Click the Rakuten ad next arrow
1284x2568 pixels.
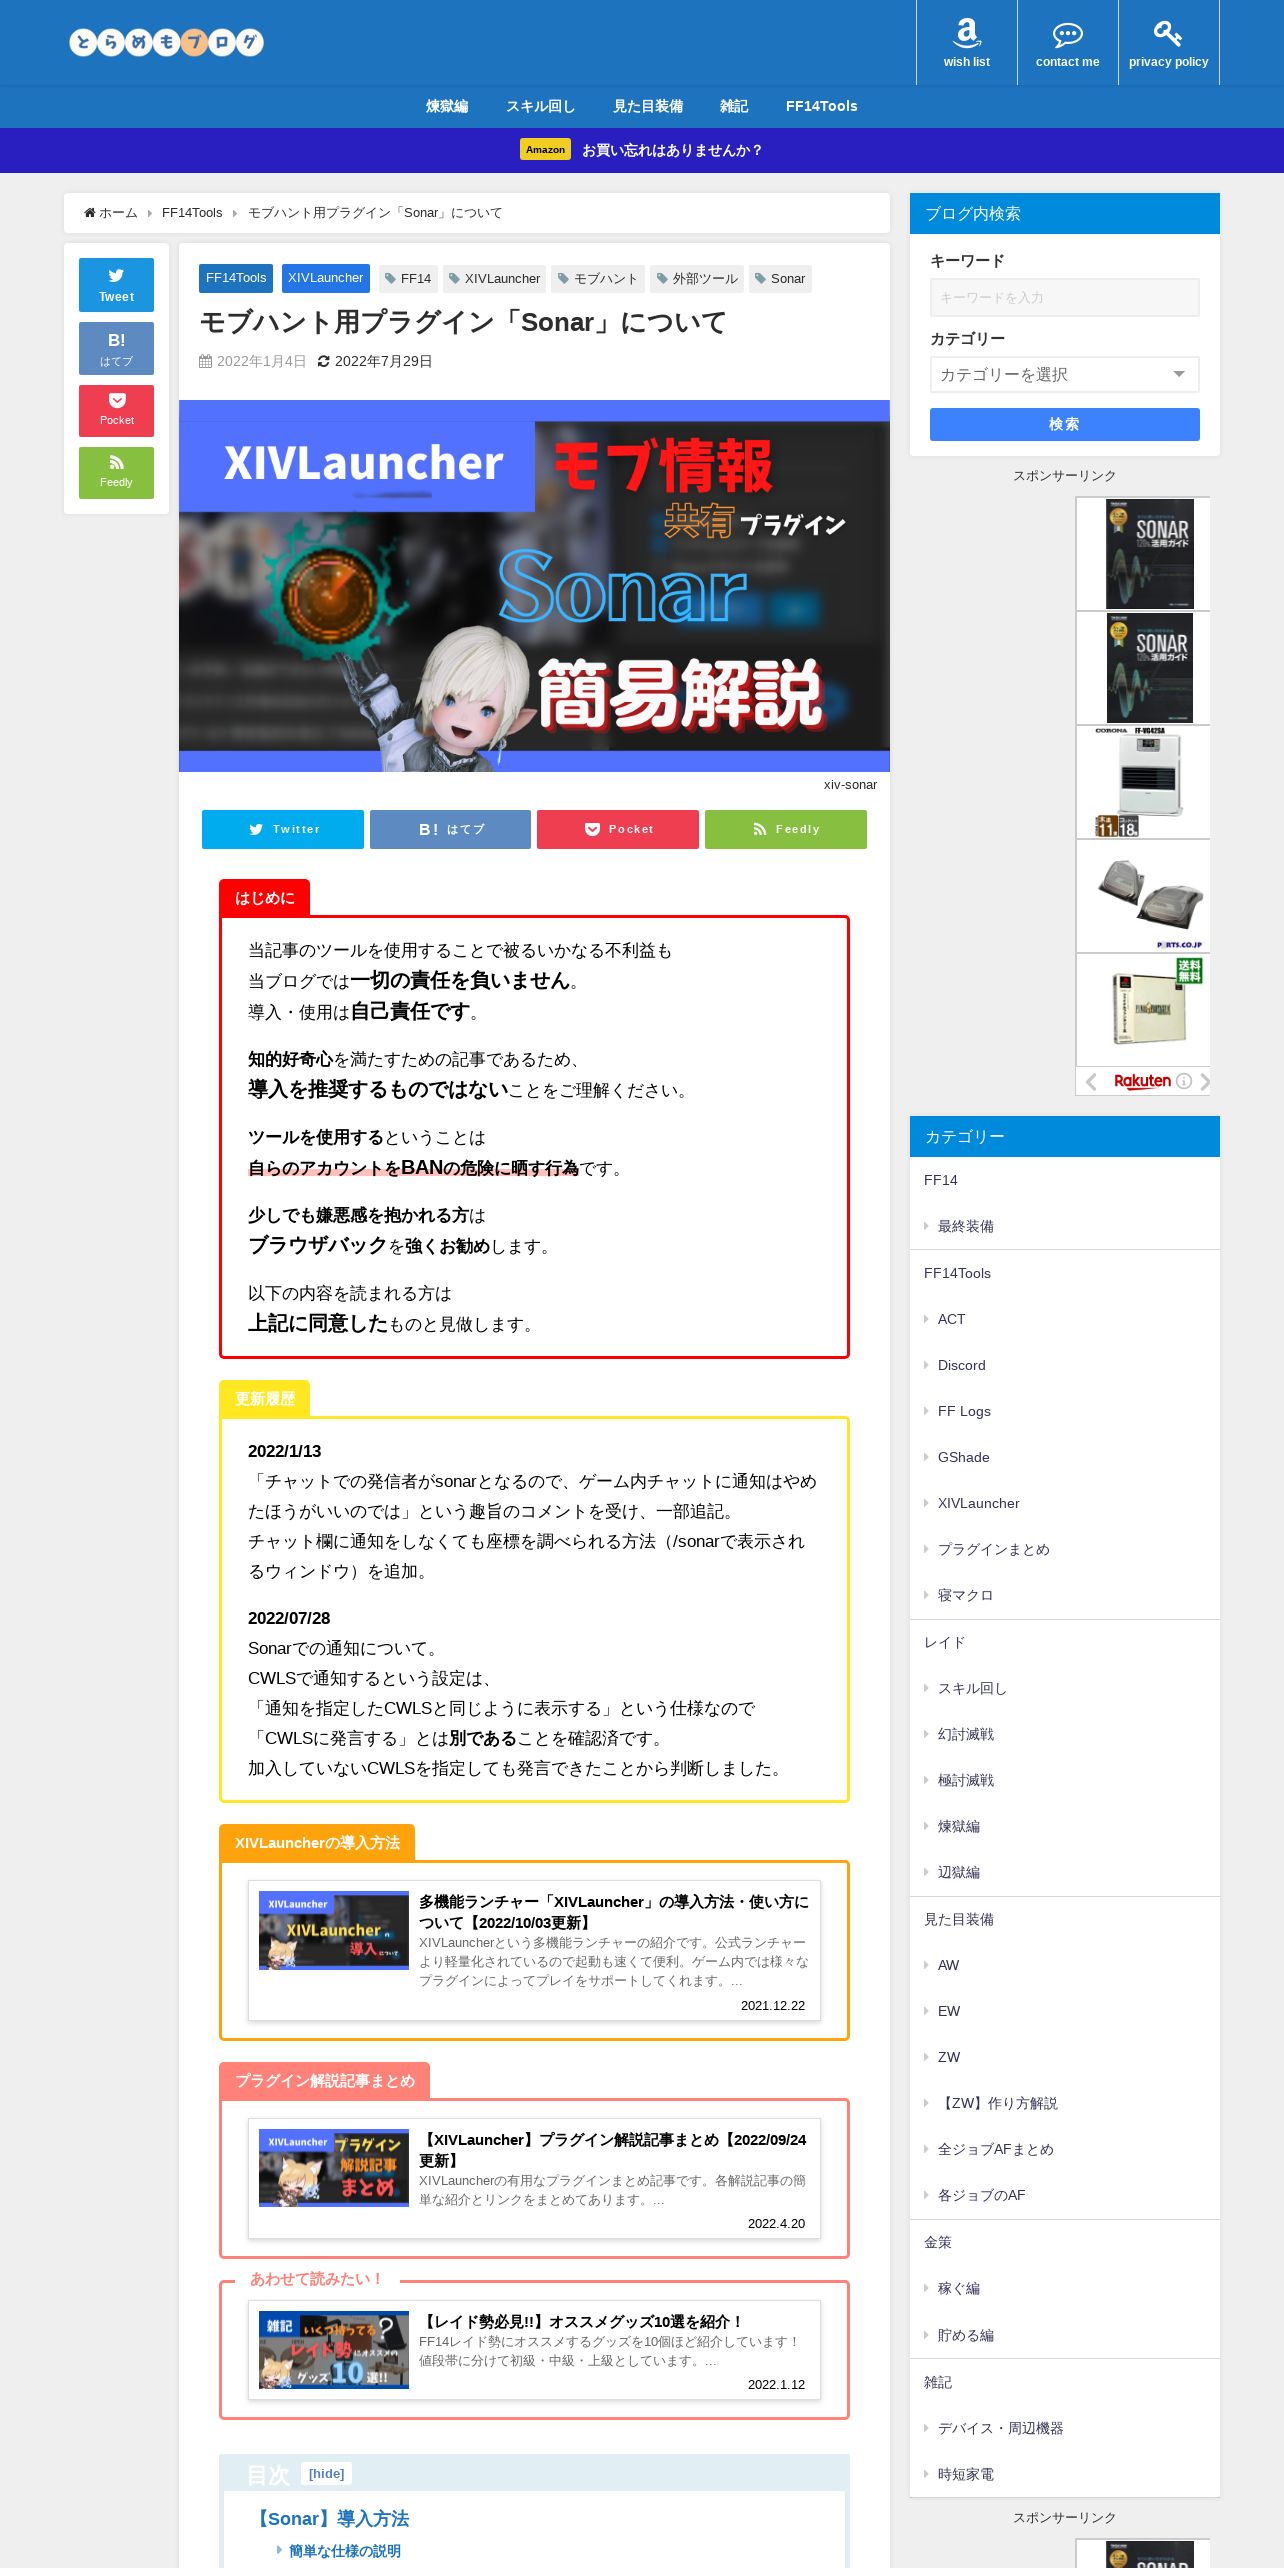click(1205, 1081)
